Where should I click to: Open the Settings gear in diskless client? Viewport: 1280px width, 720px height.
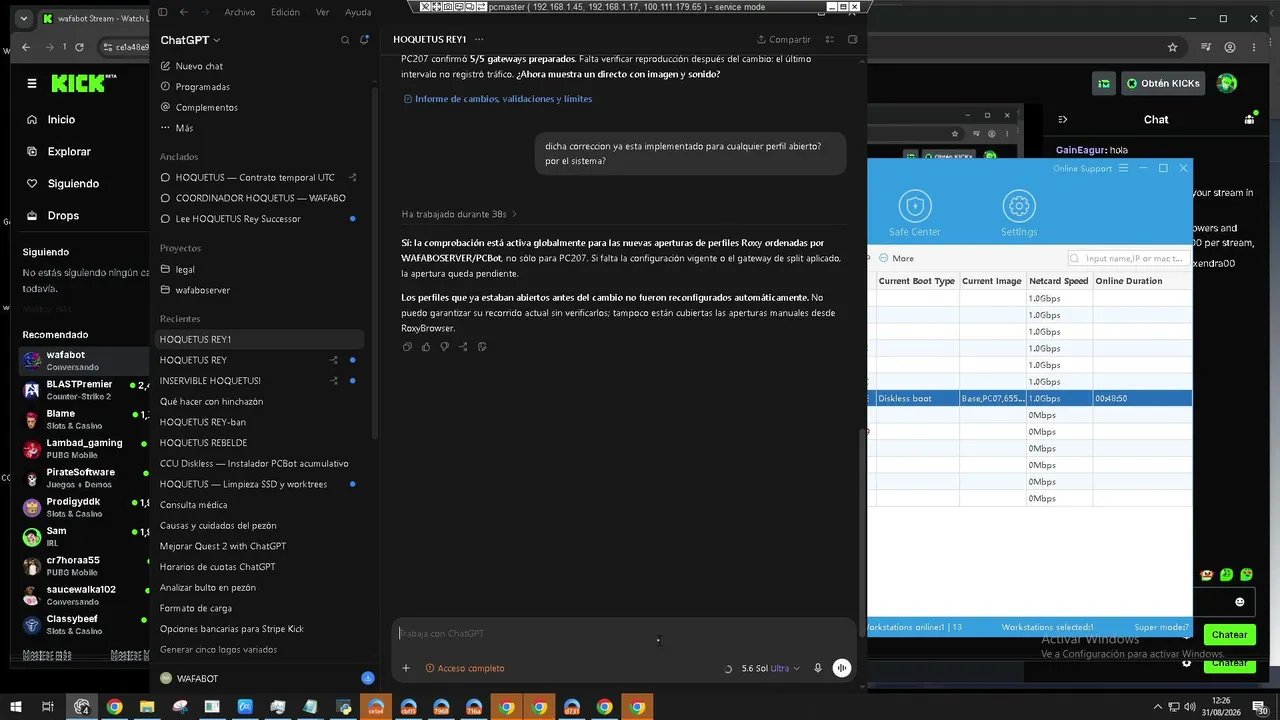tap(1019, 206)
